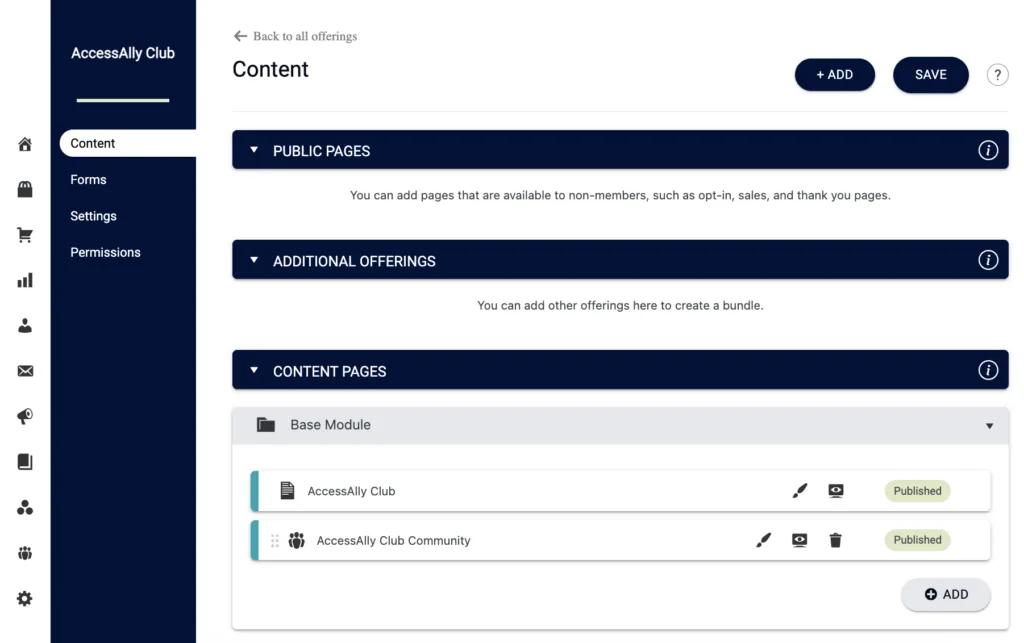
Task: Click the home icon in left sidebar
Action: coord(25,145)
